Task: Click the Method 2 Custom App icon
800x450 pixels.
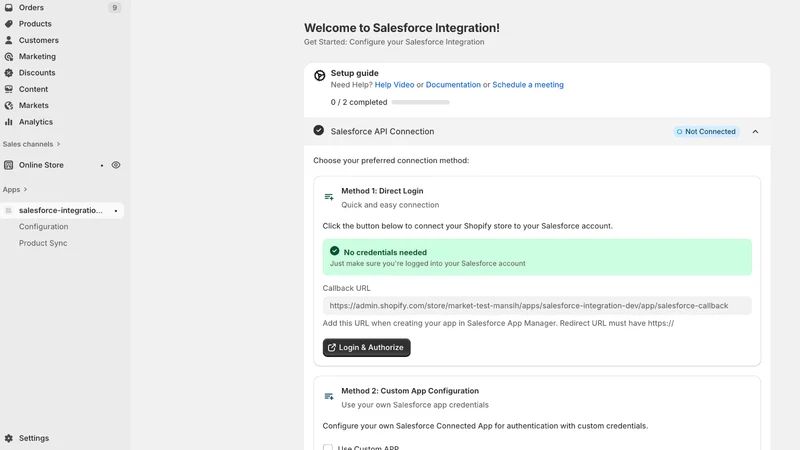Action: pos(329,396)
